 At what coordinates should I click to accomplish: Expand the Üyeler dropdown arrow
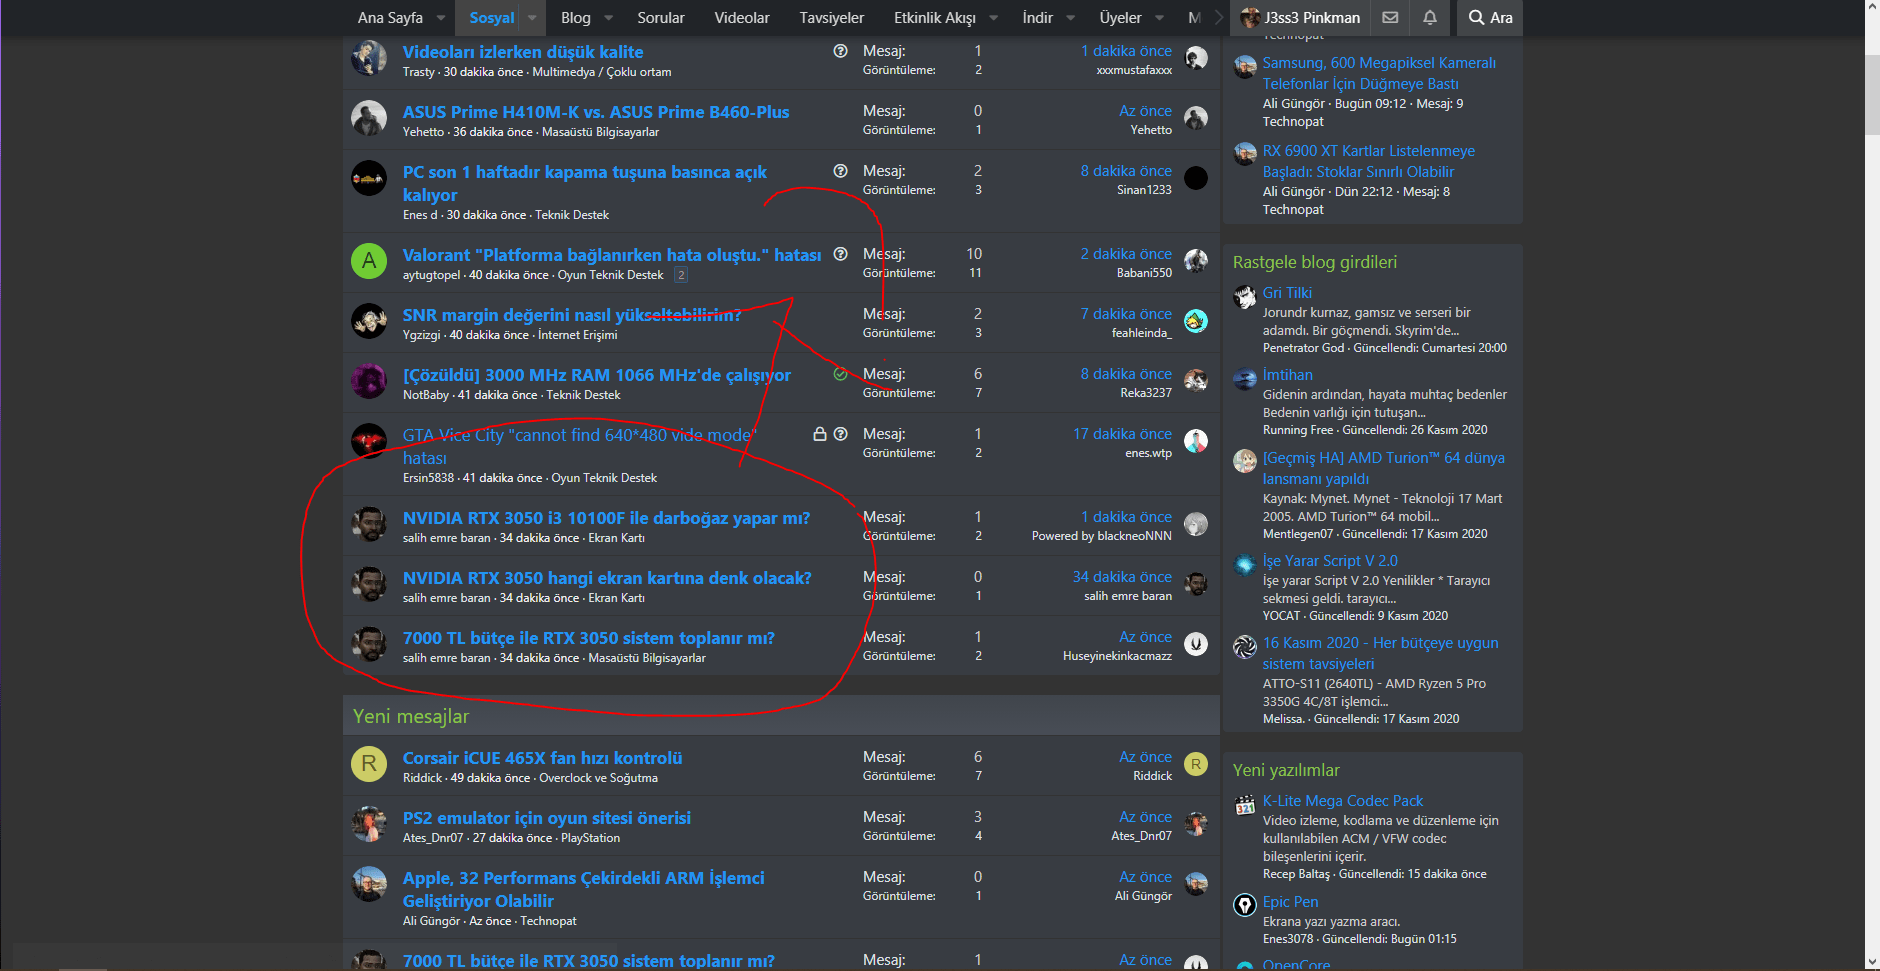1159,18
